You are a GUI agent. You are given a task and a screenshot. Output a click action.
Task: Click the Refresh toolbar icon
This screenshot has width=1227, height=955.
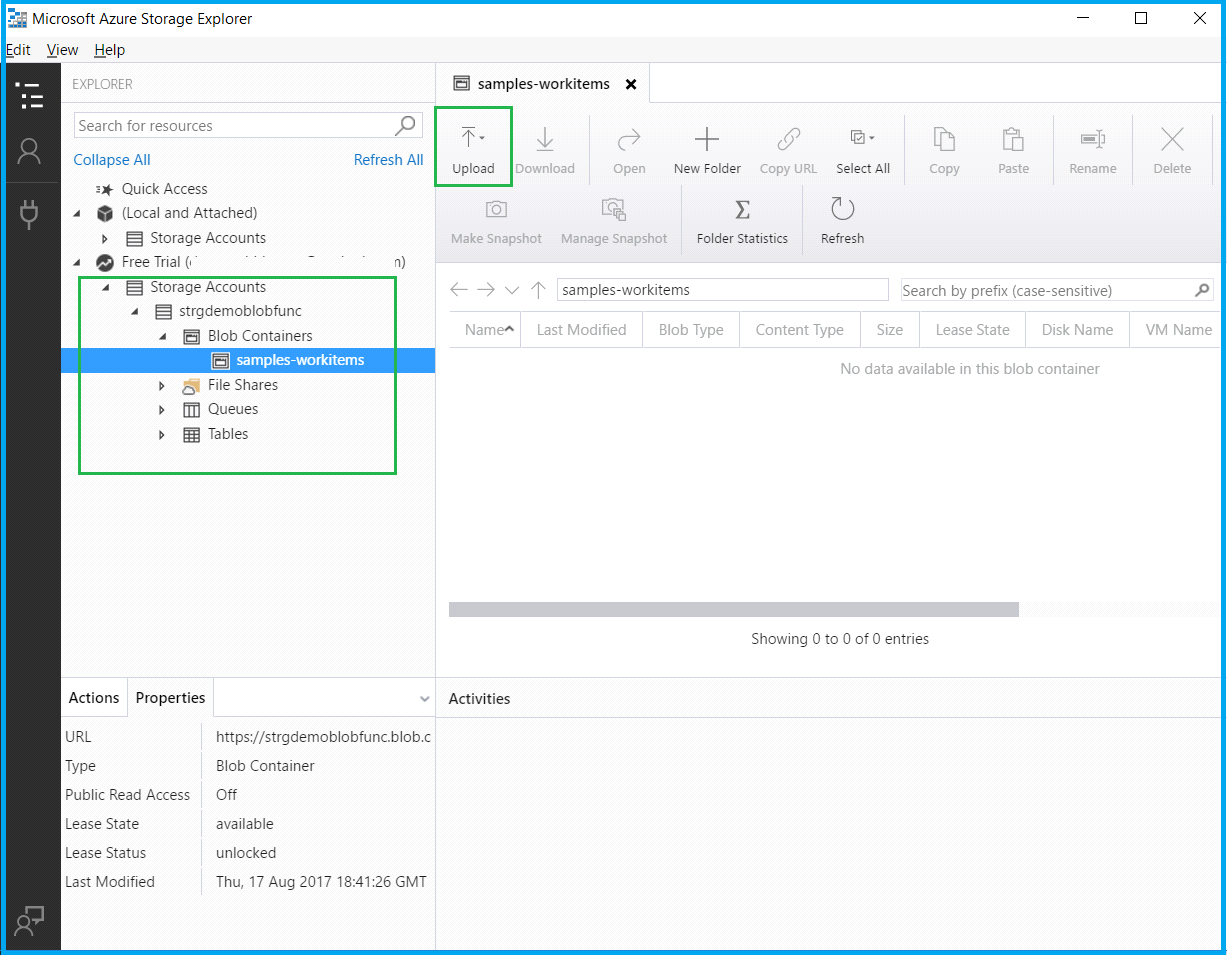[842, 209]
